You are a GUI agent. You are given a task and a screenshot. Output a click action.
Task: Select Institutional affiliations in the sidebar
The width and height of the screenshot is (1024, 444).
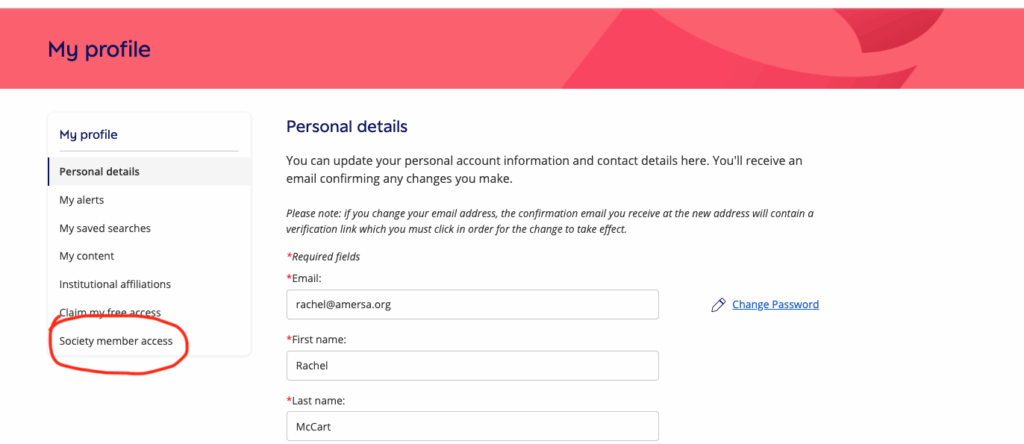[x=115, y=284]
